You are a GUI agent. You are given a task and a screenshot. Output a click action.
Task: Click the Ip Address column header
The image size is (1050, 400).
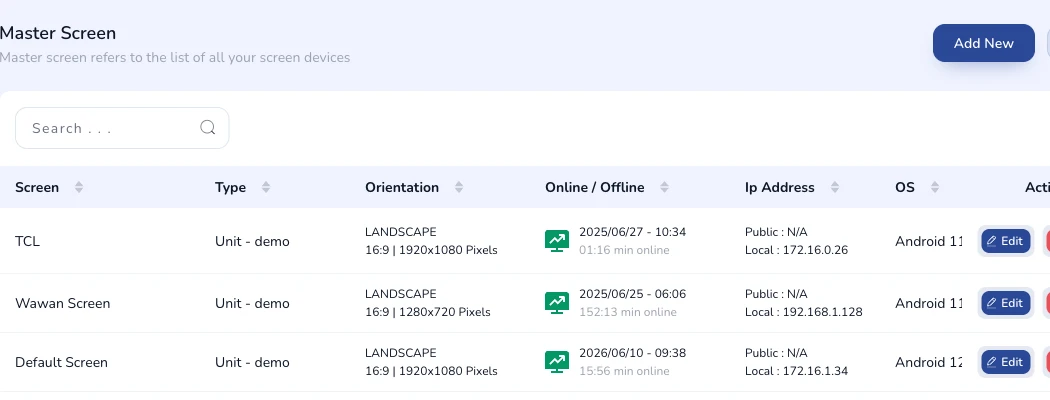coord(779,188)
